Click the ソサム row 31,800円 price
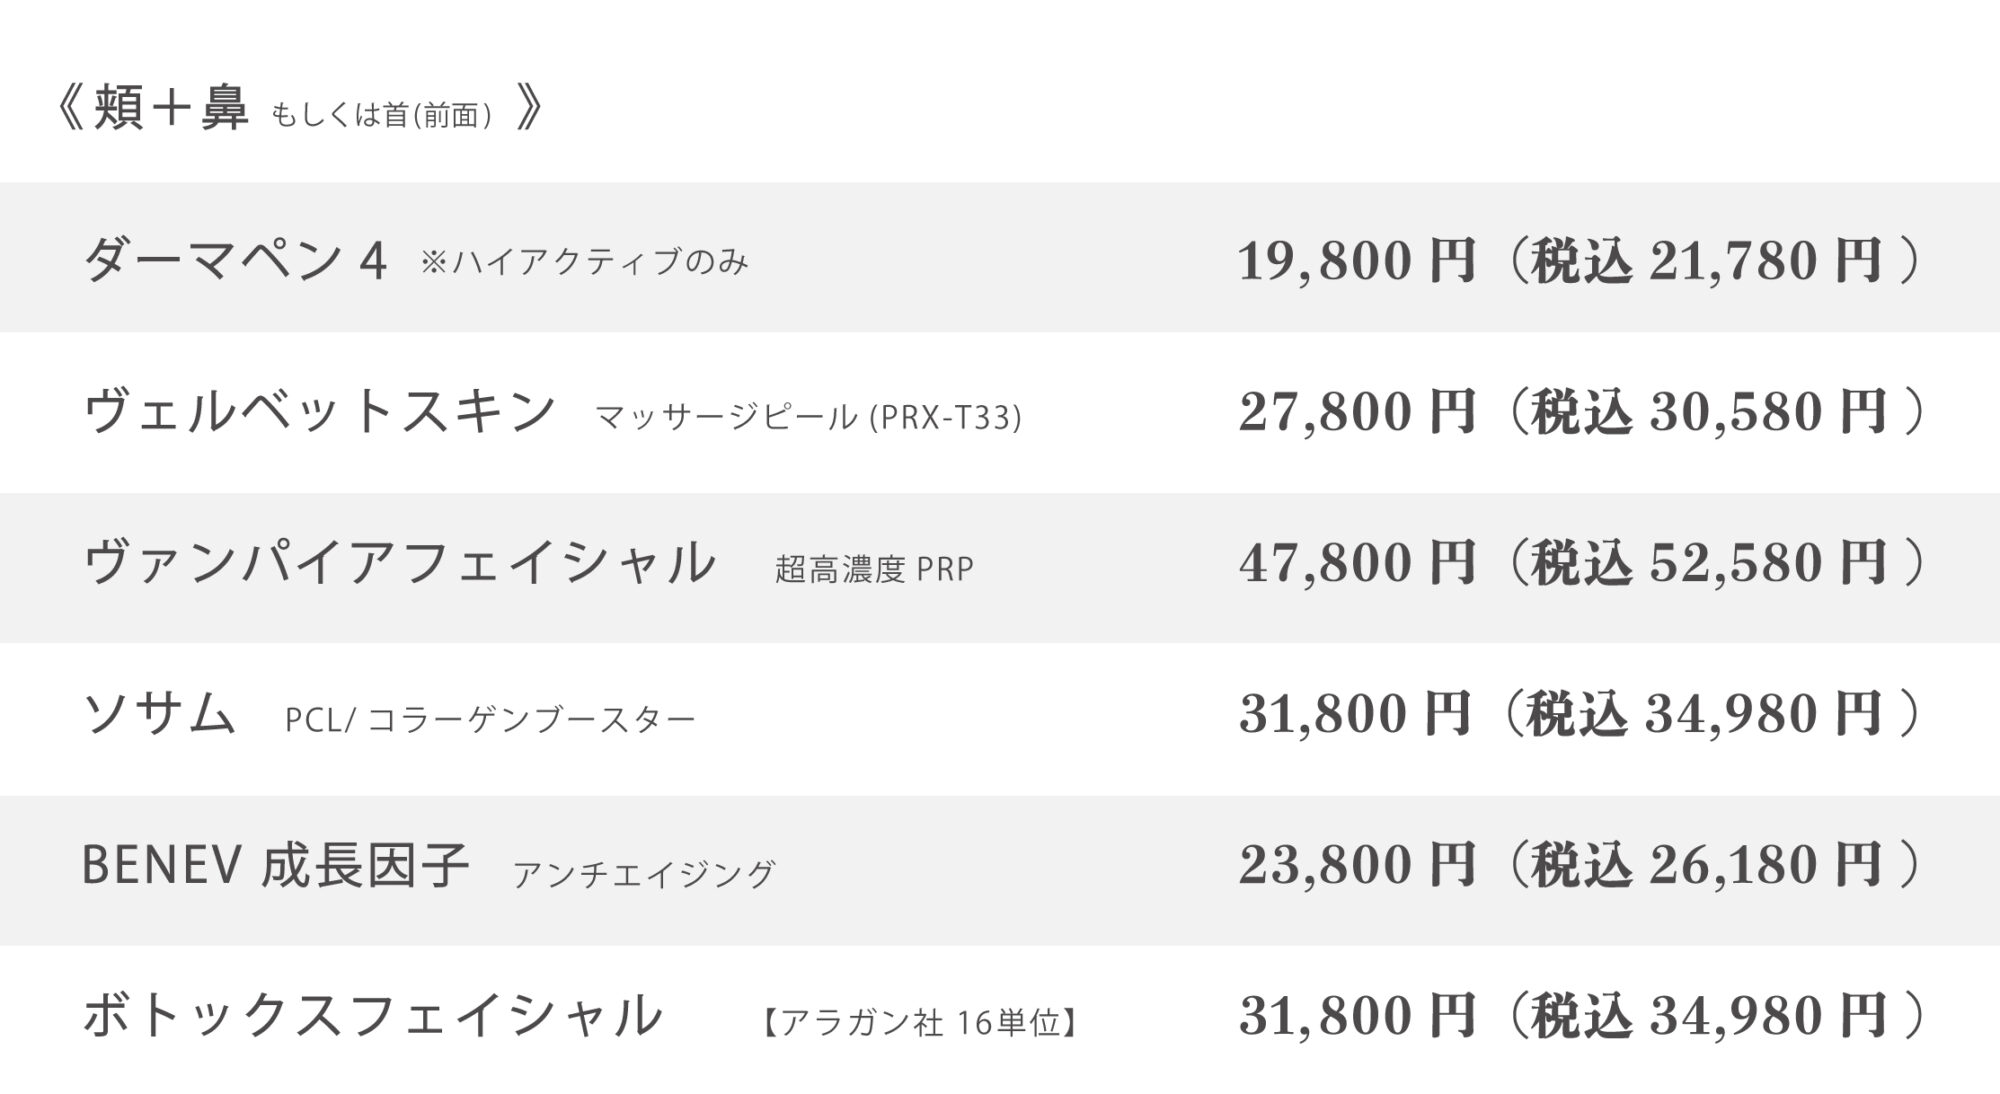Viewport: 2000px width, 1094px height. (x=1355, y=714)
